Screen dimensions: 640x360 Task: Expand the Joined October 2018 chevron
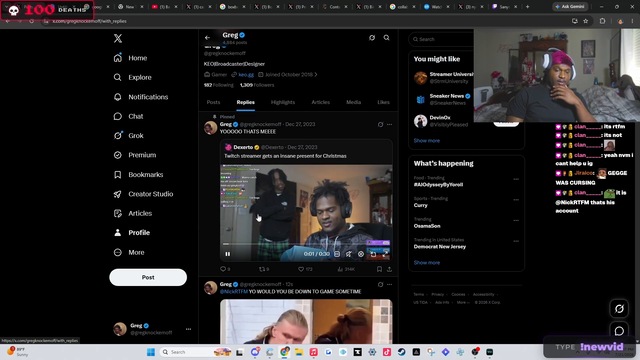[x=316, y=75]
